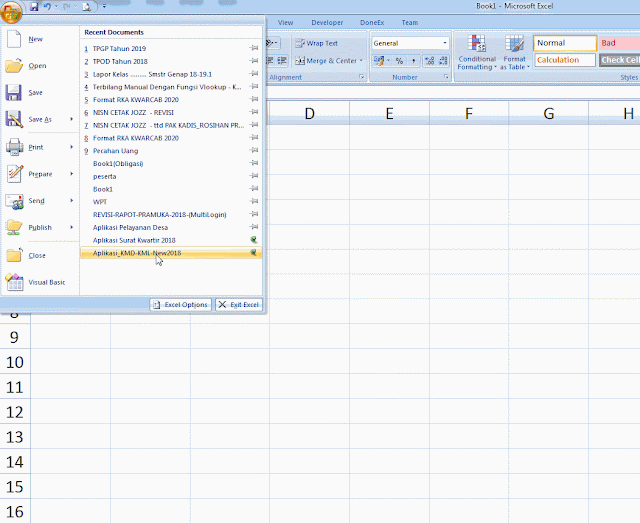Screen dimensions: 640x523
Task: Expand the Send submenu arrow
Action: click(71, 200)
